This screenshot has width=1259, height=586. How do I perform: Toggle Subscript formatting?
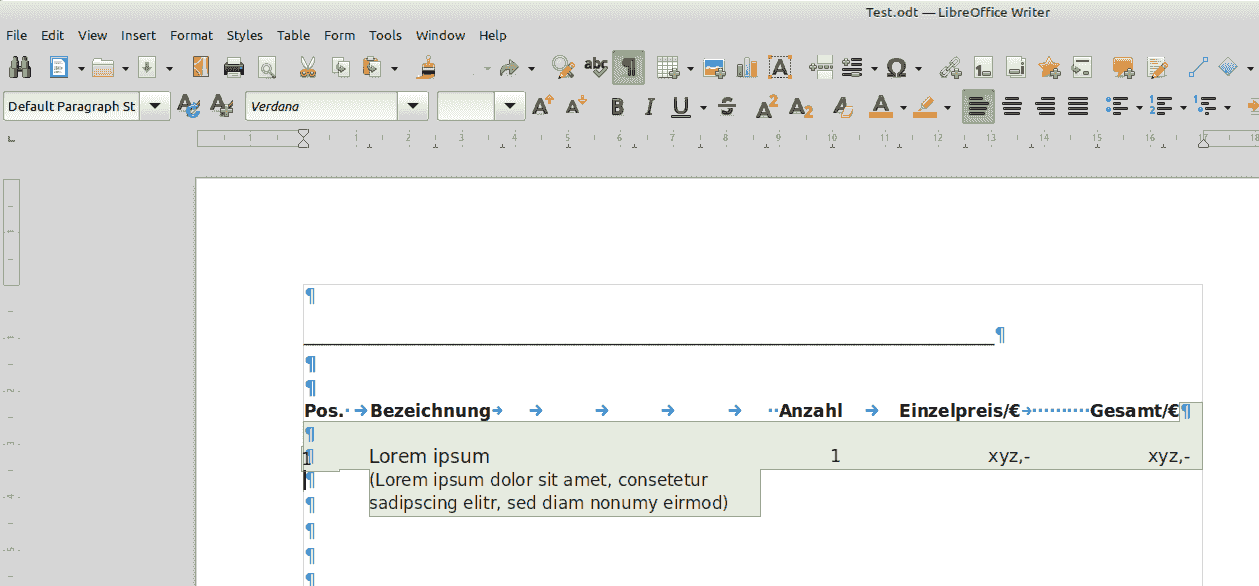coord(800,106)
